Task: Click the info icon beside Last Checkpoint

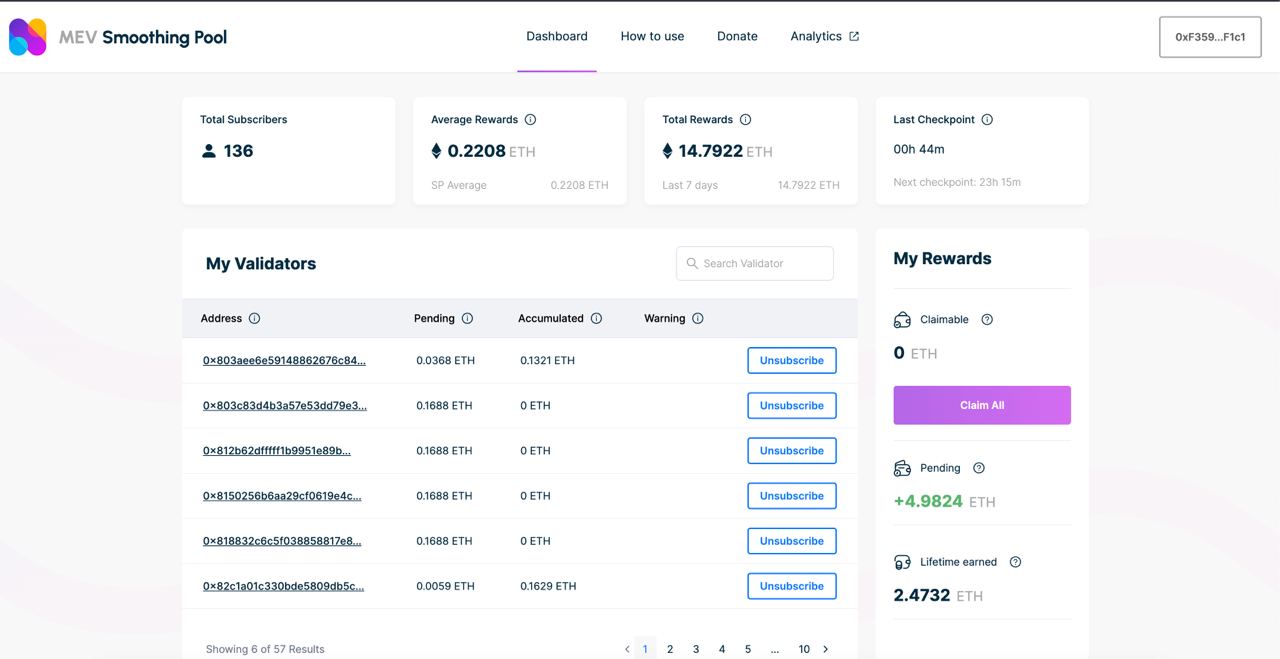Action: (987, 120)
